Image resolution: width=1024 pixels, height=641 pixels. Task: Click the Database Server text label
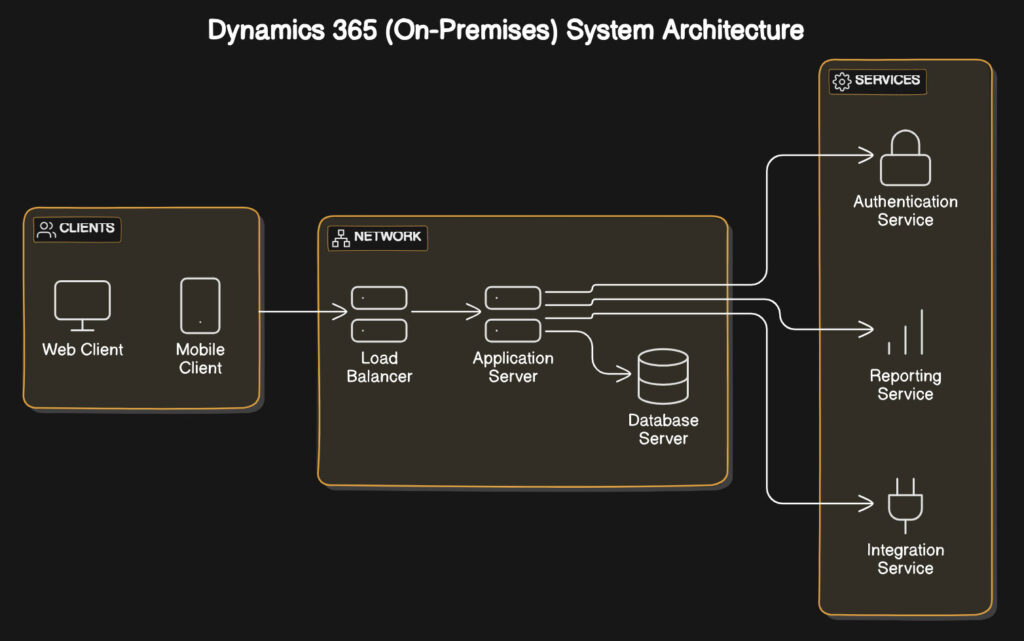(661, 428)
